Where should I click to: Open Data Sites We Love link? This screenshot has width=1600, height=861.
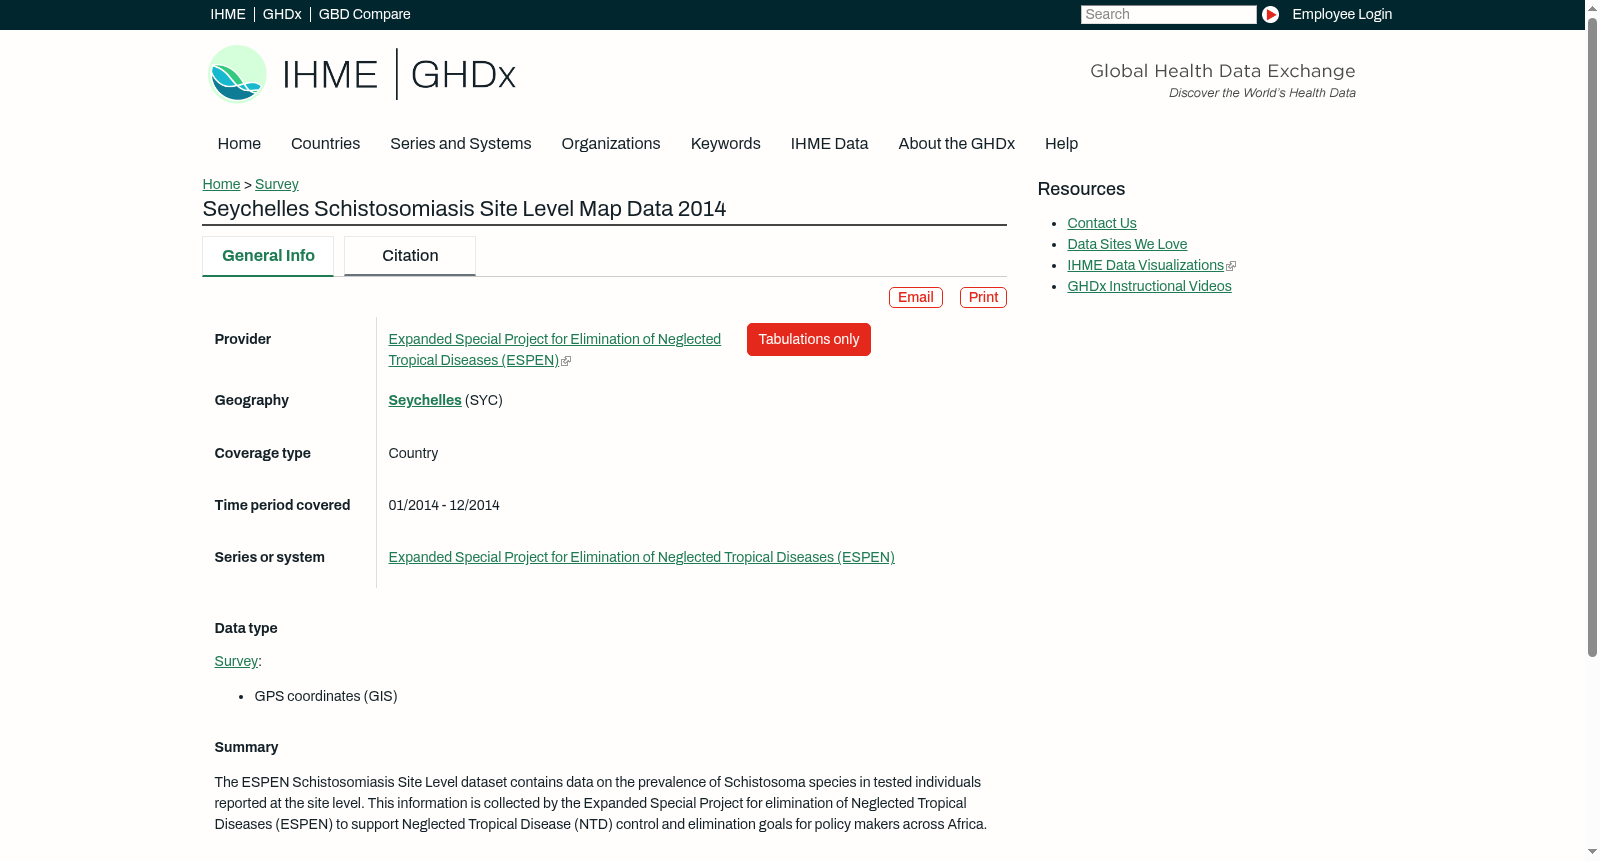click(x=1127, y=244)
